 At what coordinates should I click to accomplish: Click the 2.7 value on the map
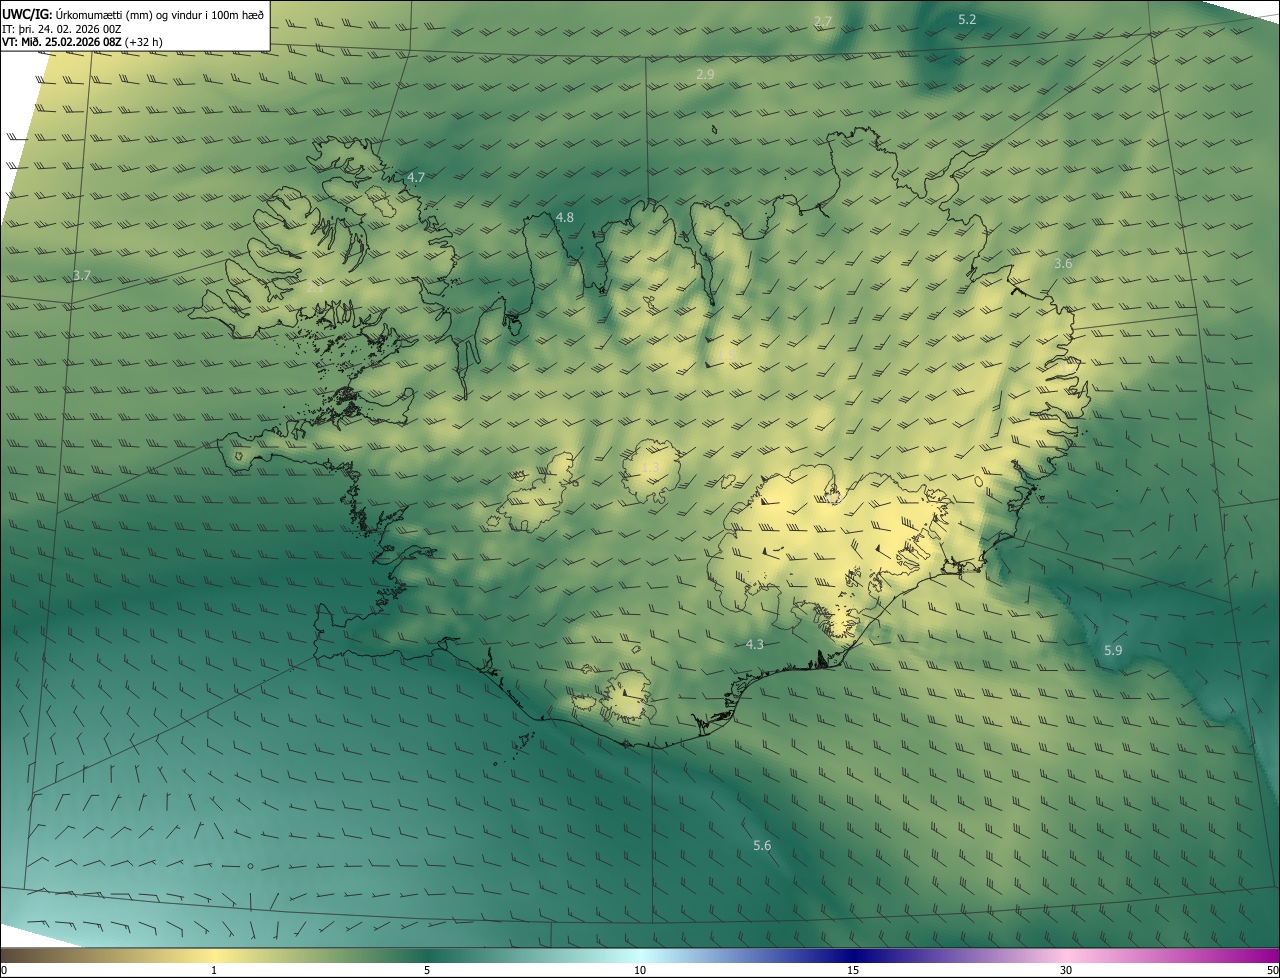click(x=823, y=21)
